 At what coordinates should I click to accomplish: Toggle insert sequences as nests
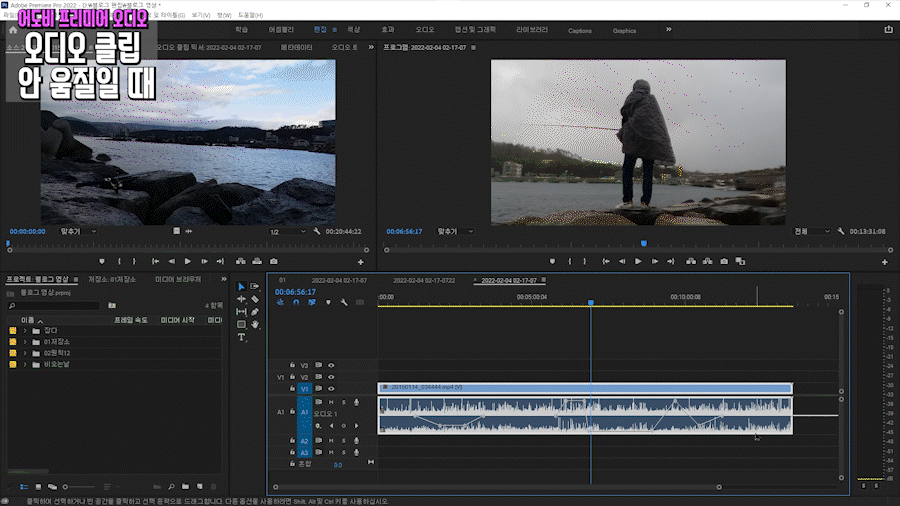[x=280, y=302]
